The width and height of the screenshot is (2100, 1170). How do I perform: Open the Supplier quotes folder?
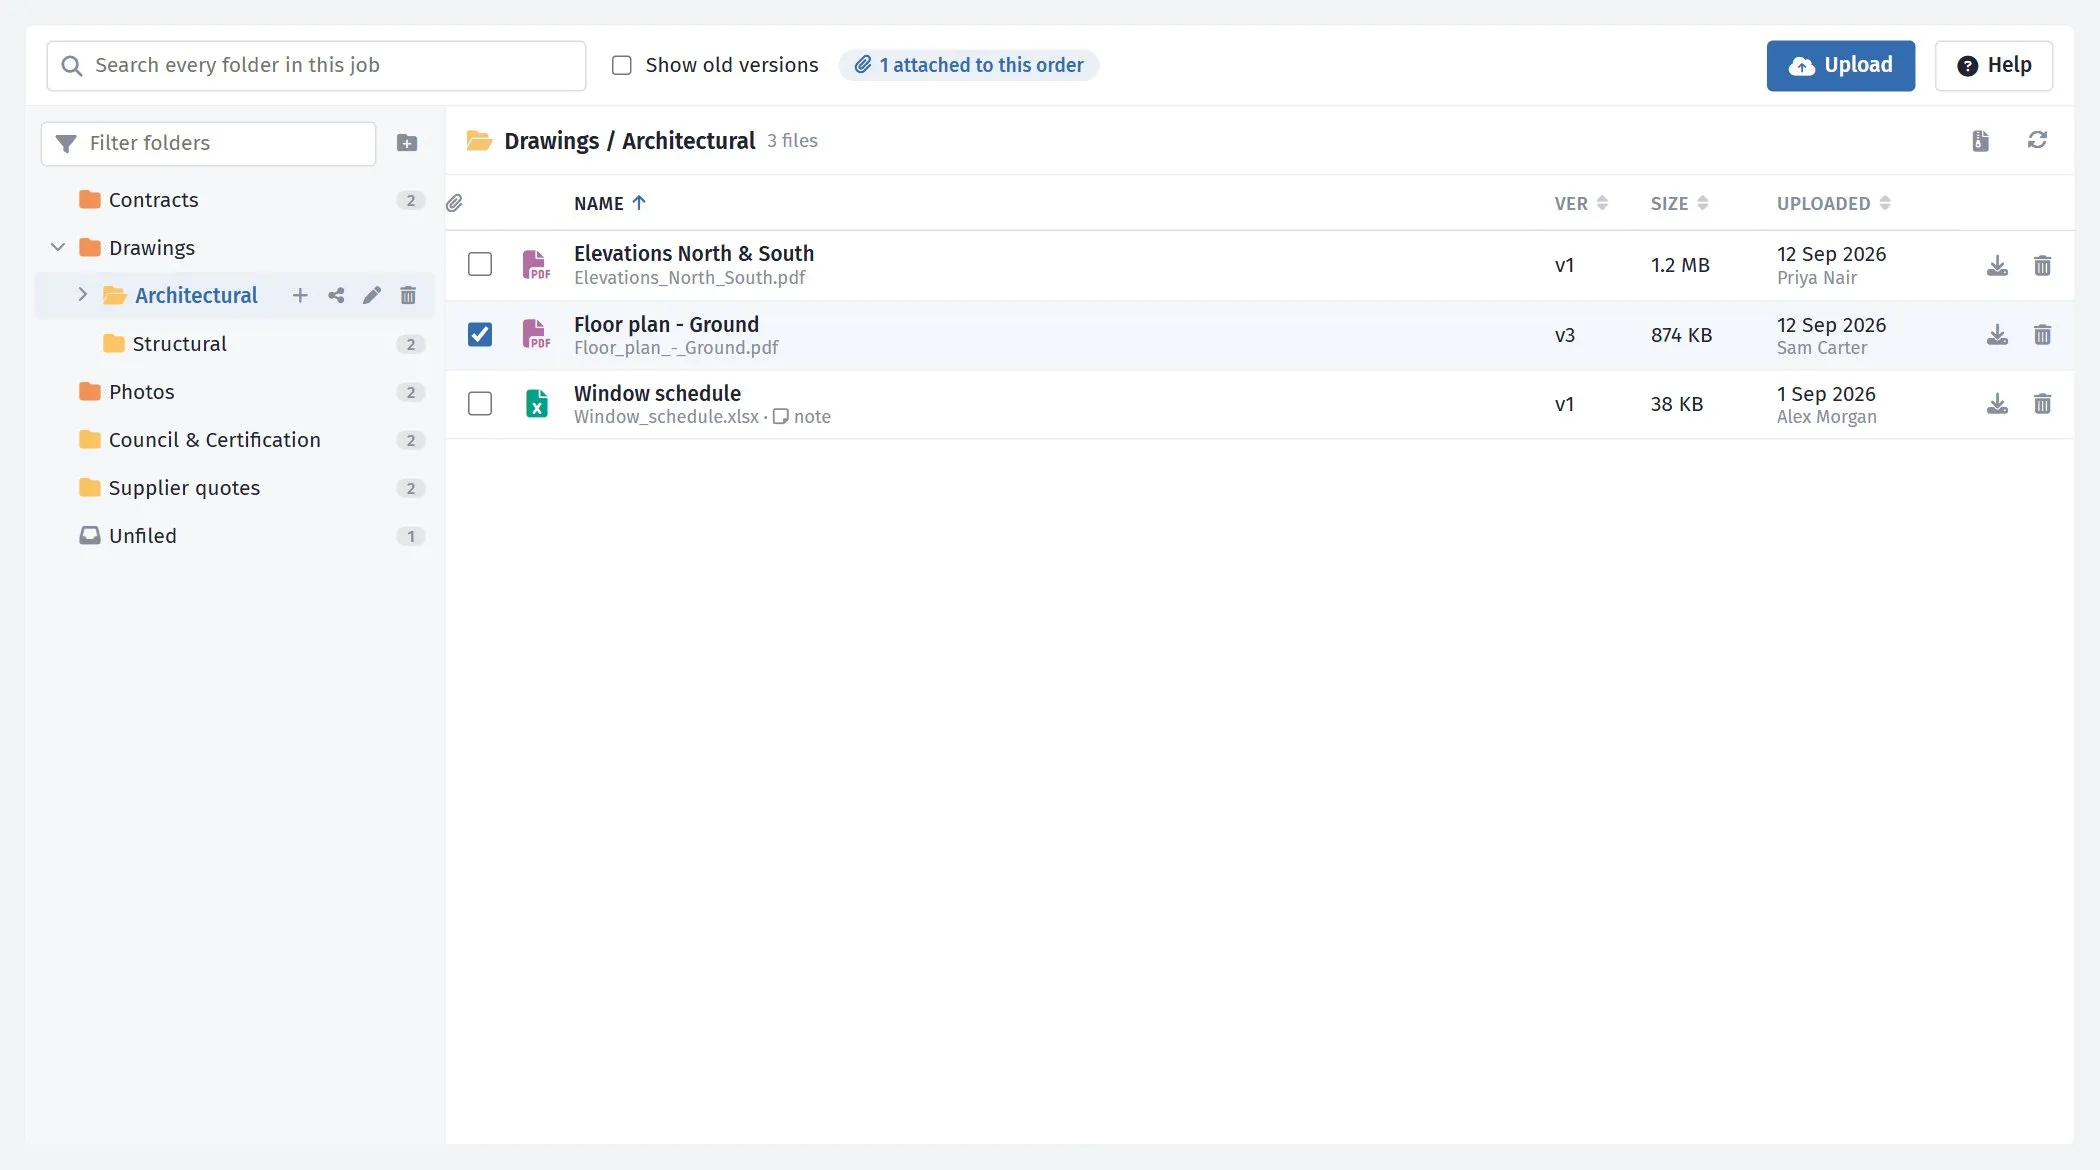point(235,488)
